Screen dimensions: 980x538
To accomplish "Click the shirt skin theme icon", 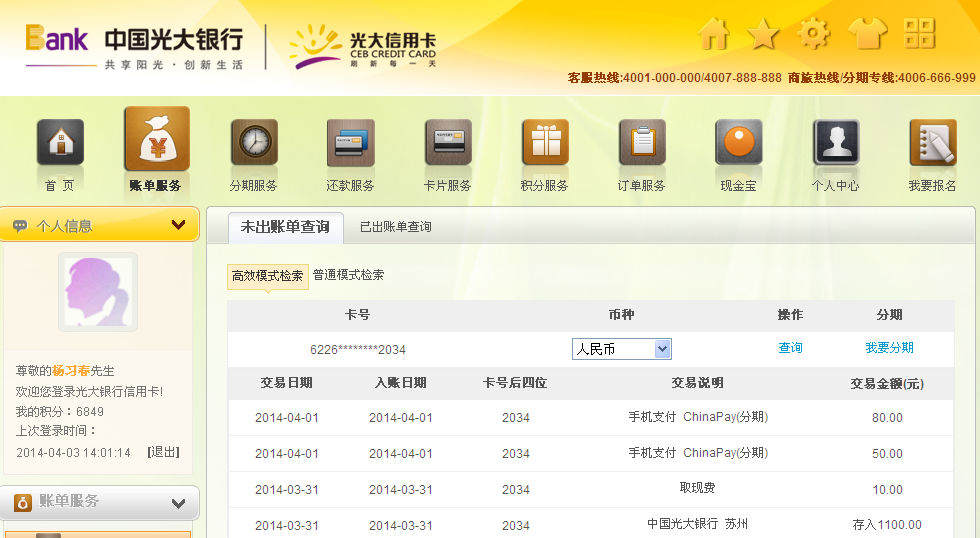I will (867, 34).
